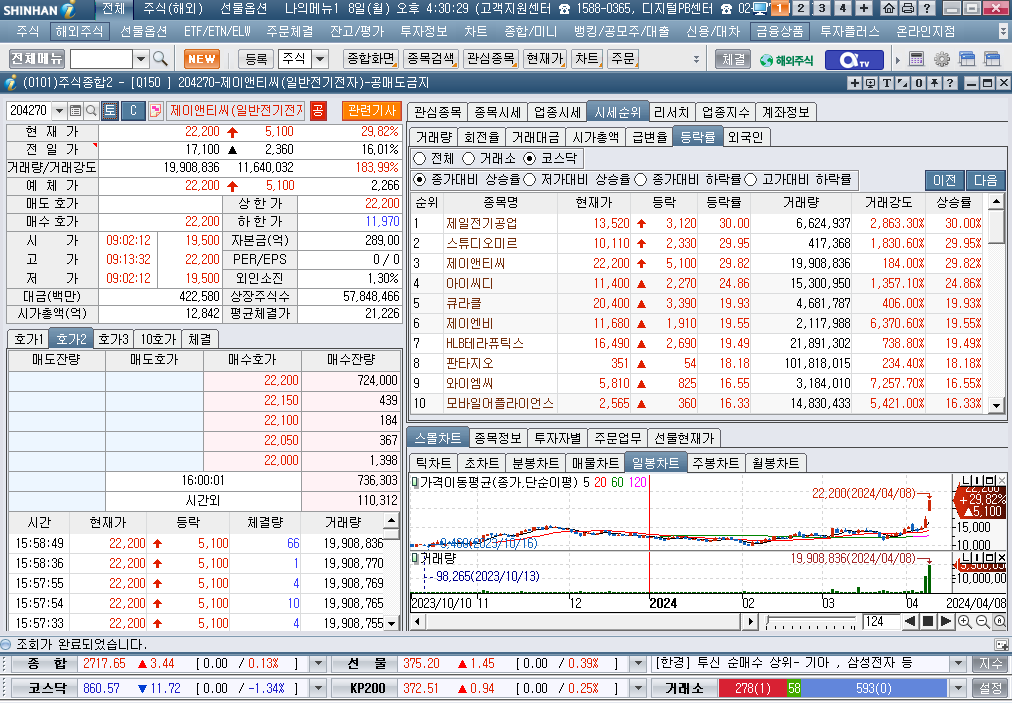Image resolution: width=1012 pixels, height=703 pixels.
Task: Click the 전체메뉴 button
Action: 37,59
